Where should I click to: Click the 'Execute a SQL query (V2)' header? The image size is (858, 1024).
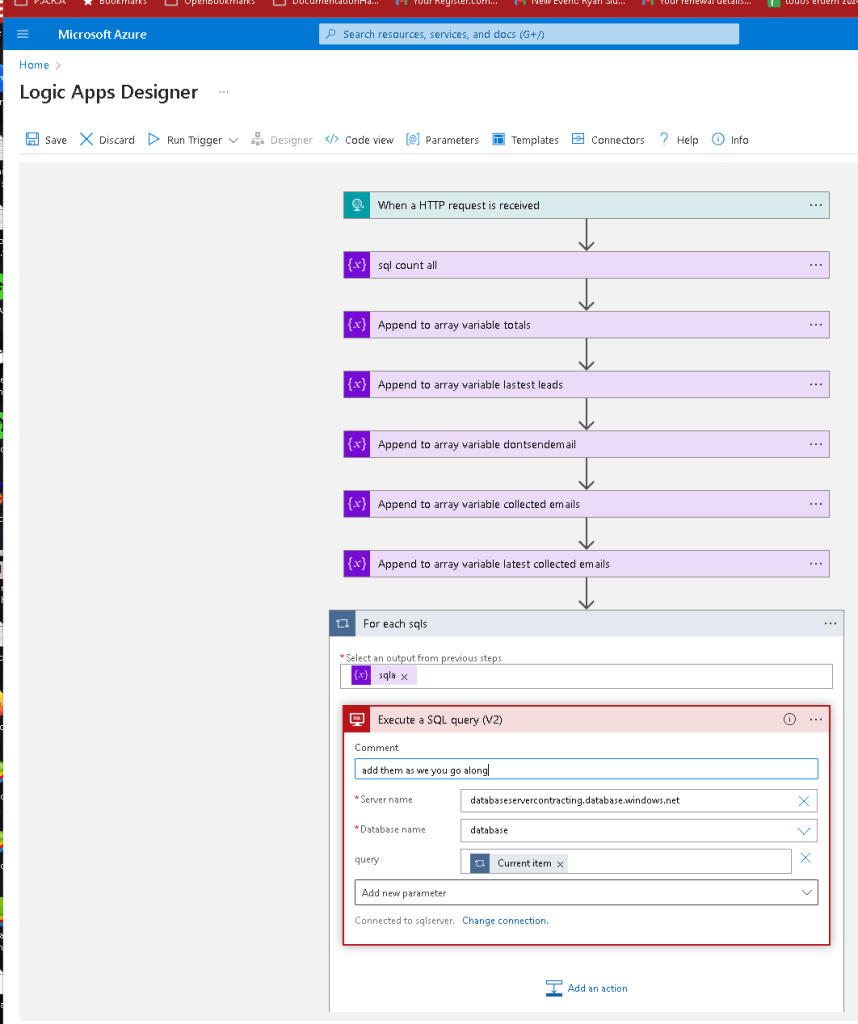point(586,720)
